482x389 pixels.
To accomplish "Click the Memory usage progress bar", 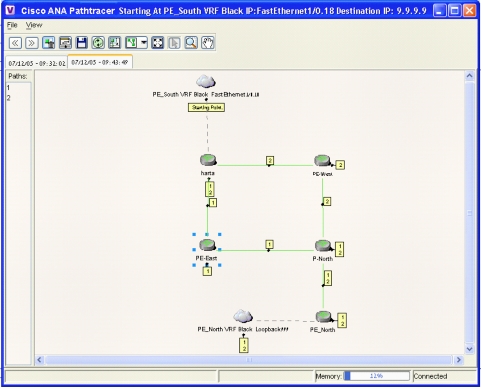I will 377,376.
